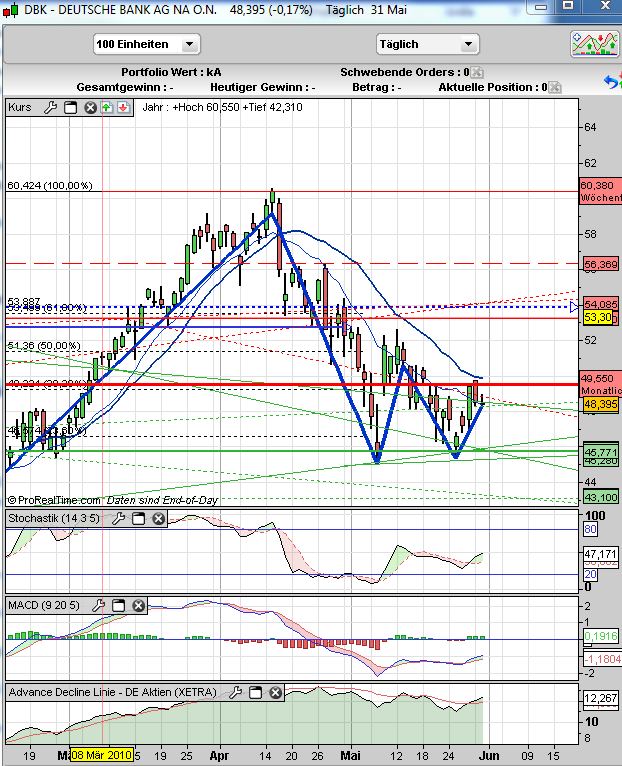Viewport: 622px width, 766px height.
Task: Click the Stochastik (14 3 5) title
Action: tap(54, 518)
